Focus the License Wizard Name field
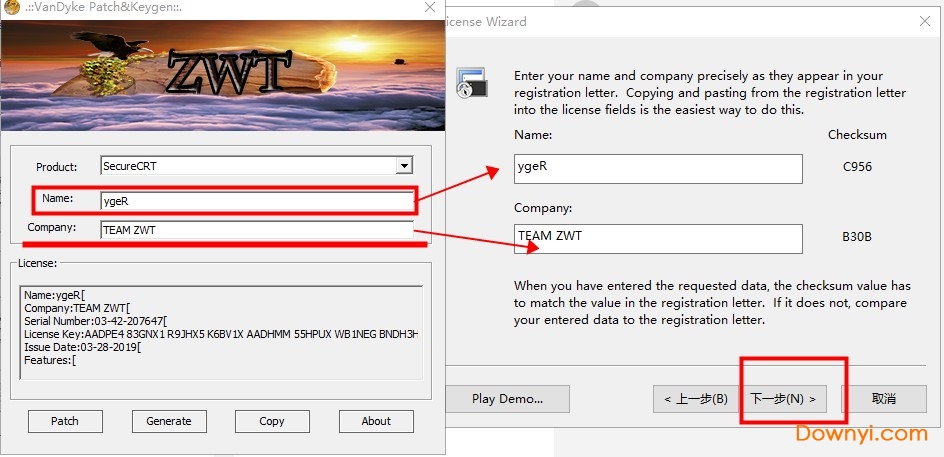The image size is (944, 457). coord(658,168)
